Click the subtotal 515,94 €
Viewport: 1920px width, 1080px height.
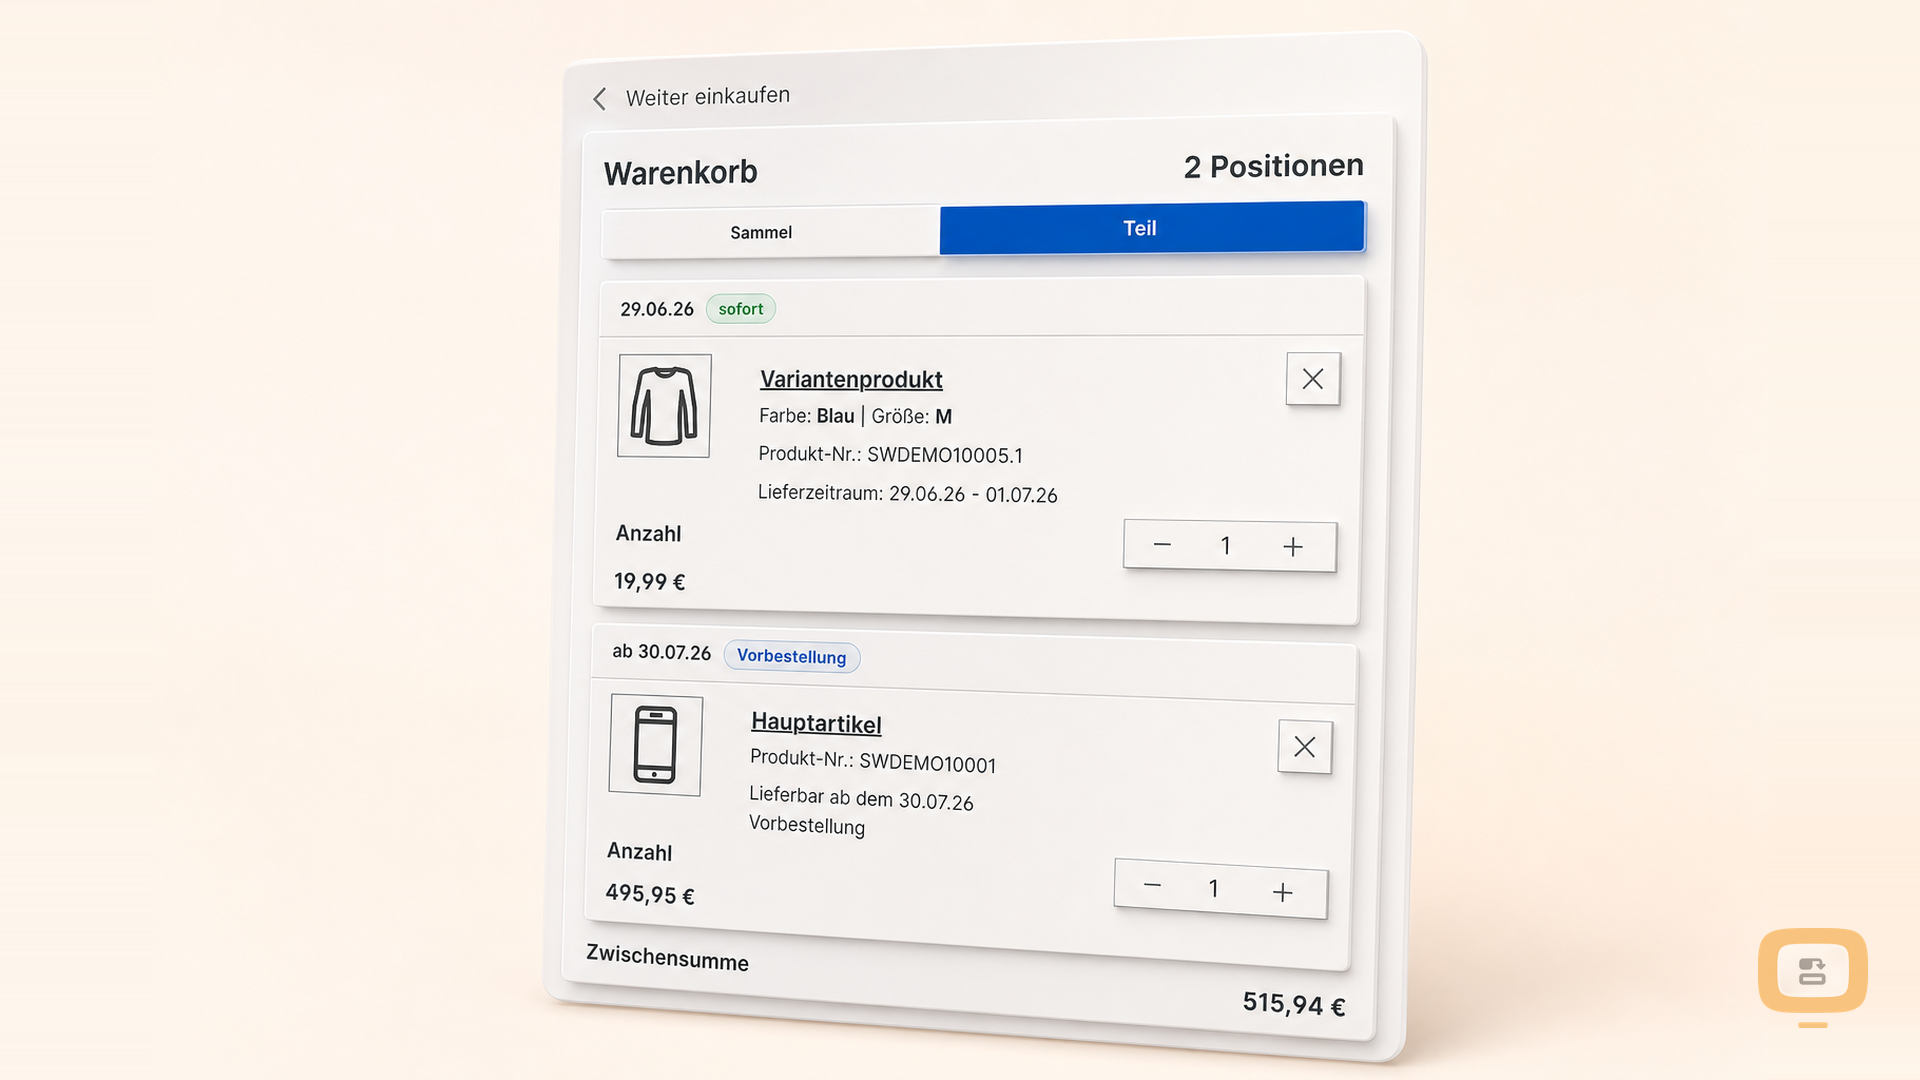(x=1294, y=1004)
